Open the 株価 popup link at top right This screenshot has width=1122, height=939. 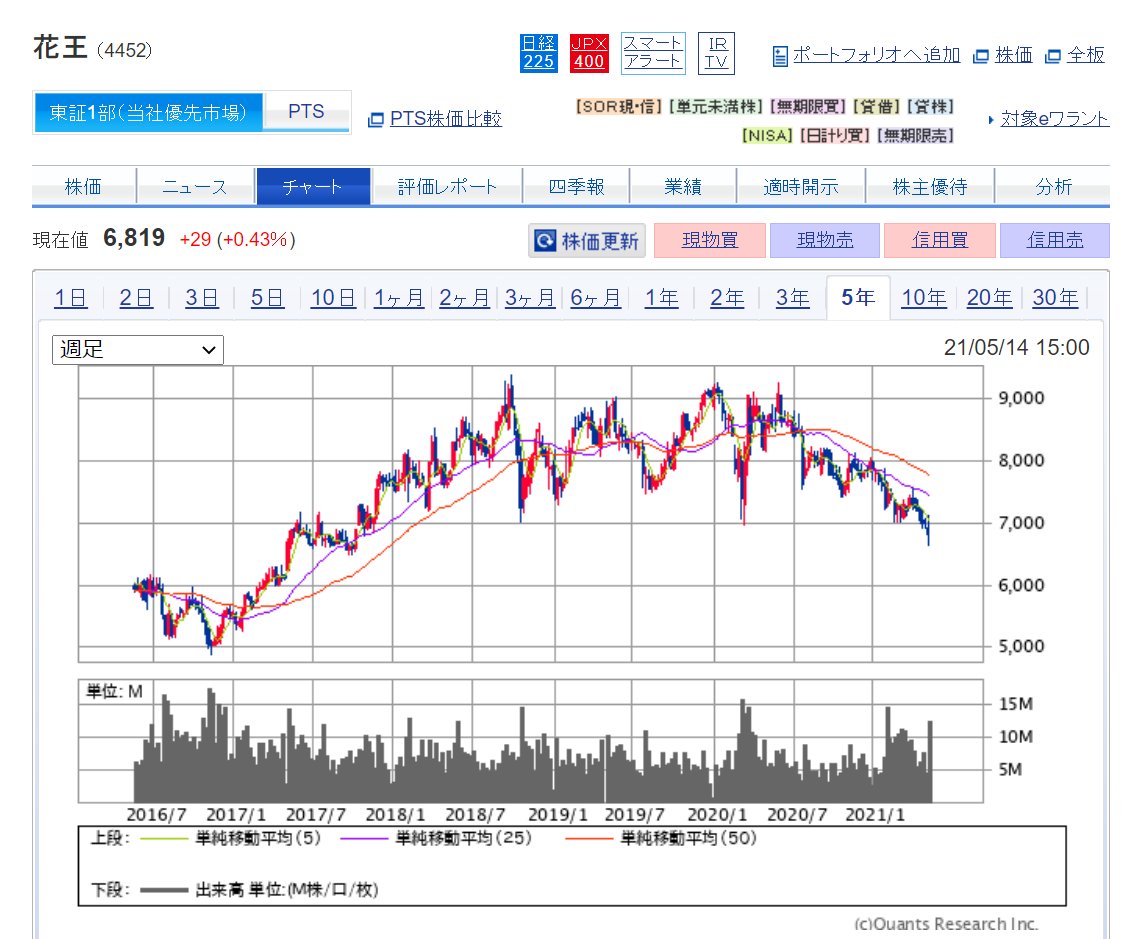click(1013, 55)
